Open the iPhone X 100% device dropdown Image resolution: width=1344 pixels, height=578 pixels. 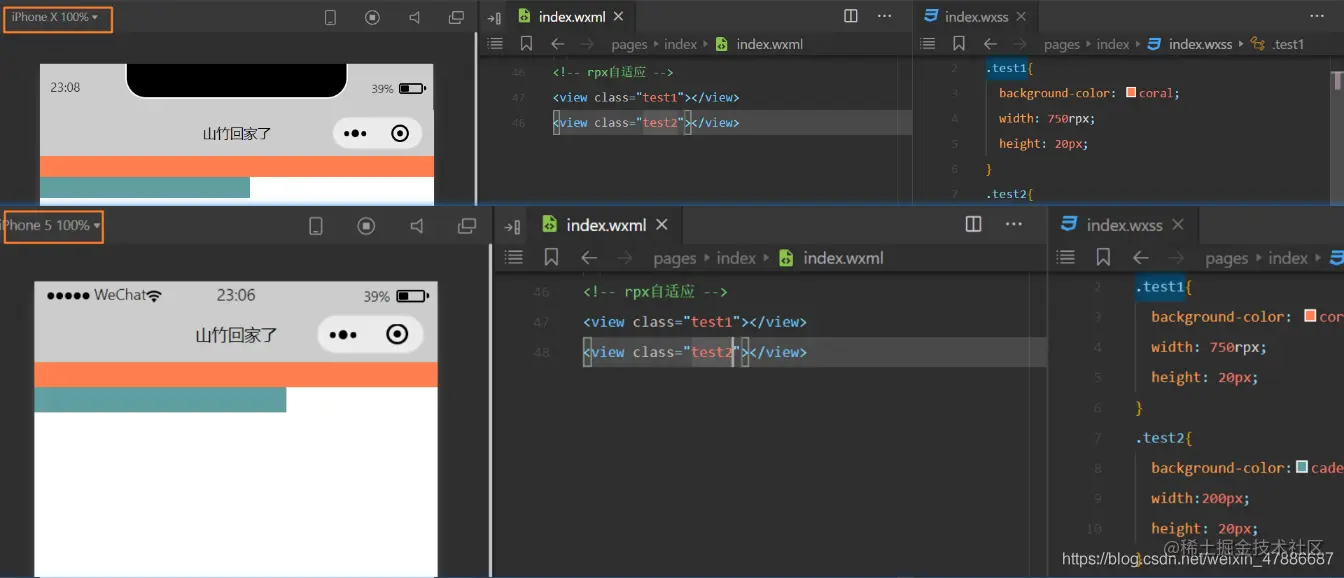(55, 18)
